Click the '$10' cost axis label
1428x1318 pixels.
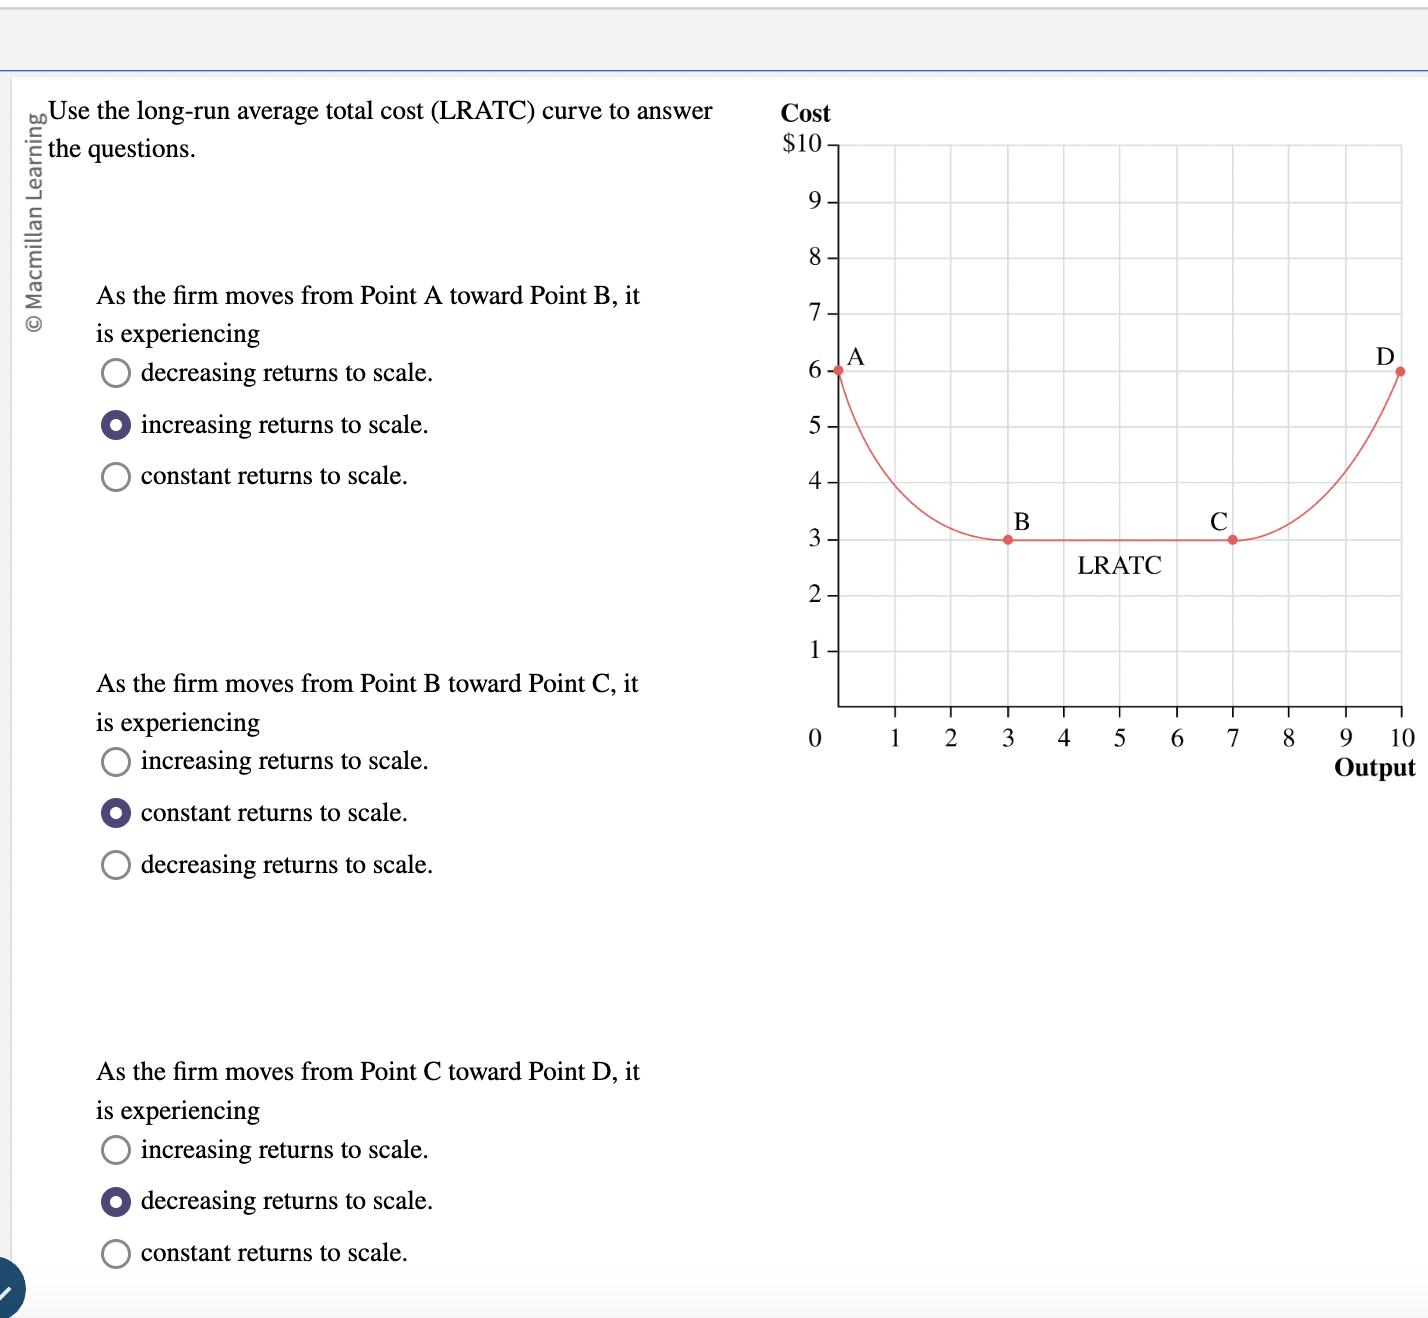click(x=802, y=143)
